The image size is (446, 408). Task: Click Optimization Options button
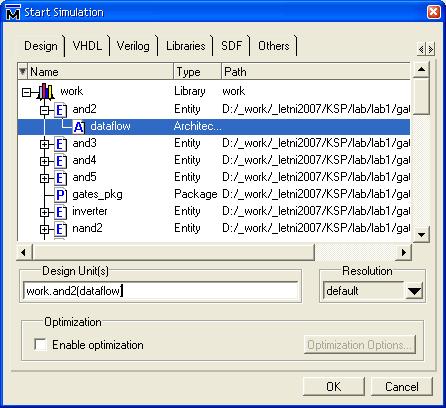(359, 345)
